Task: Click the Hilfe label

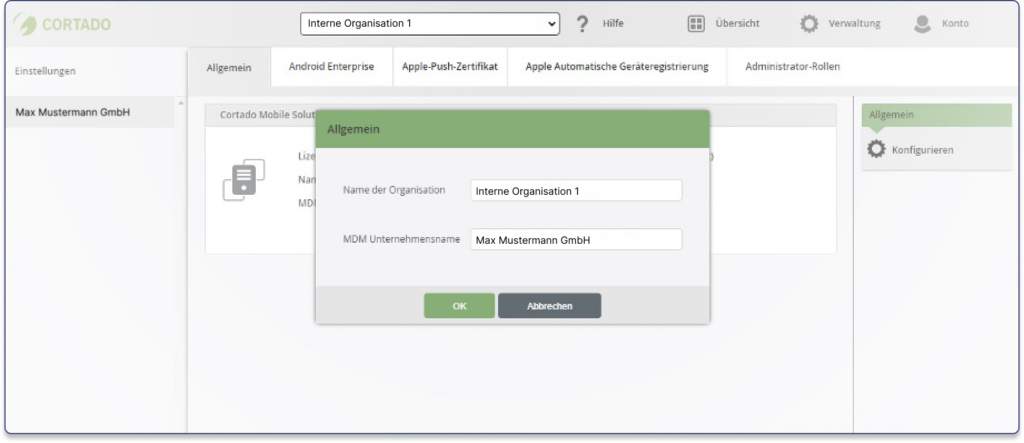Action: [613, 24]
